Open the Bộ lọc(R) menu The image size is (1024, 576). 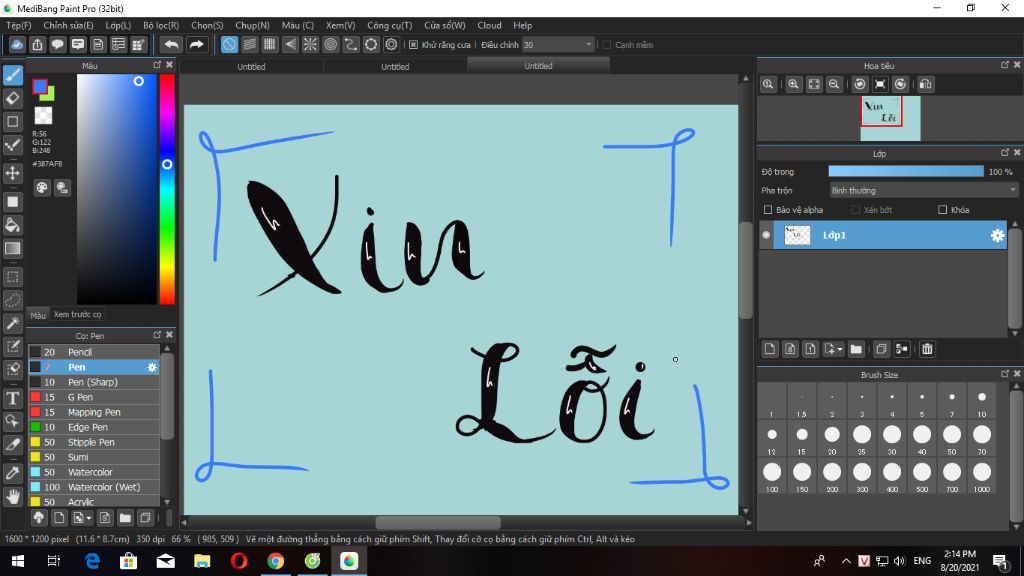point(161,25)
